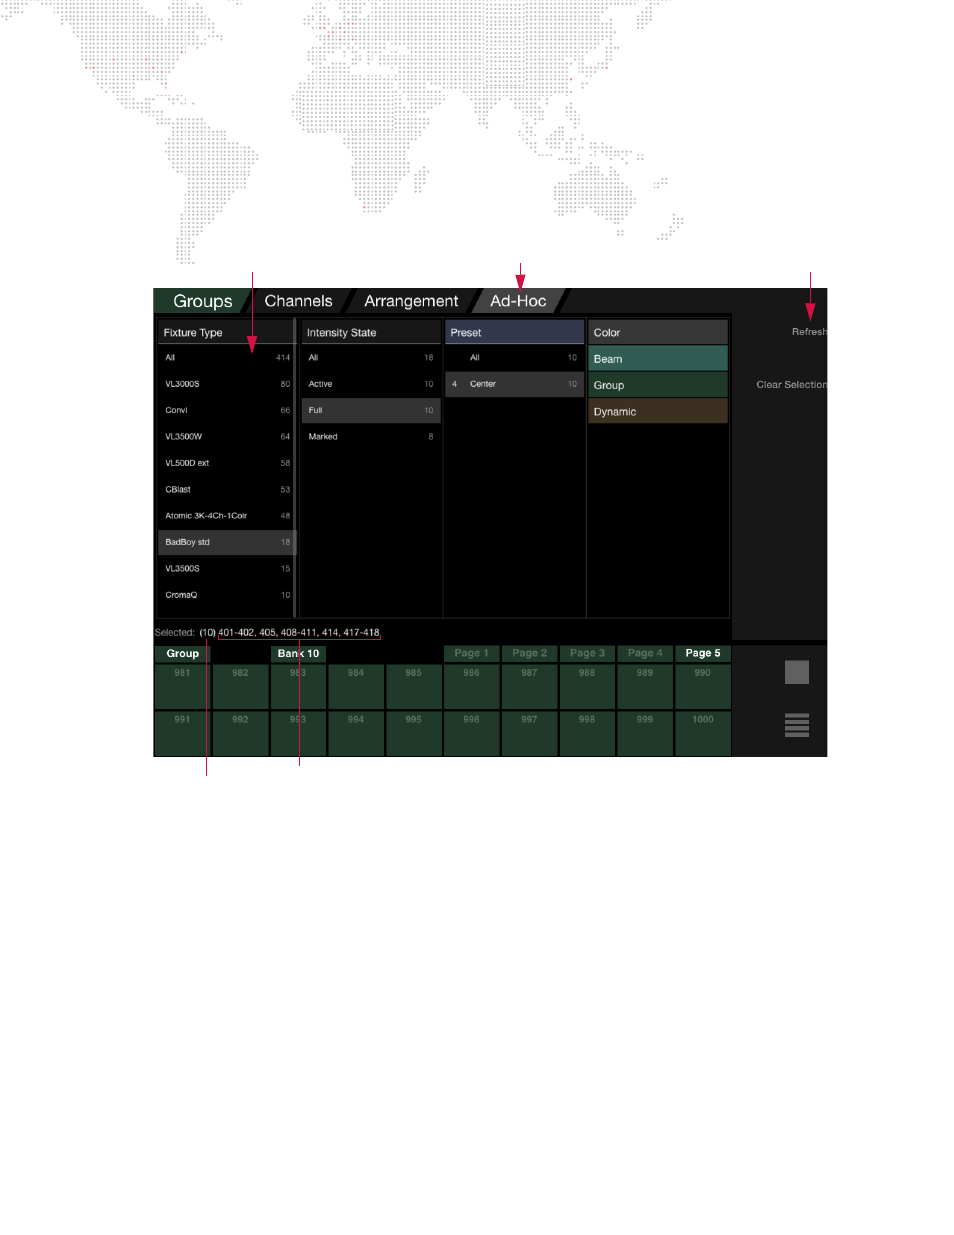Select CBlast fixture type
The width and height of the screenshot is (954, 1235).
(226, 489)
